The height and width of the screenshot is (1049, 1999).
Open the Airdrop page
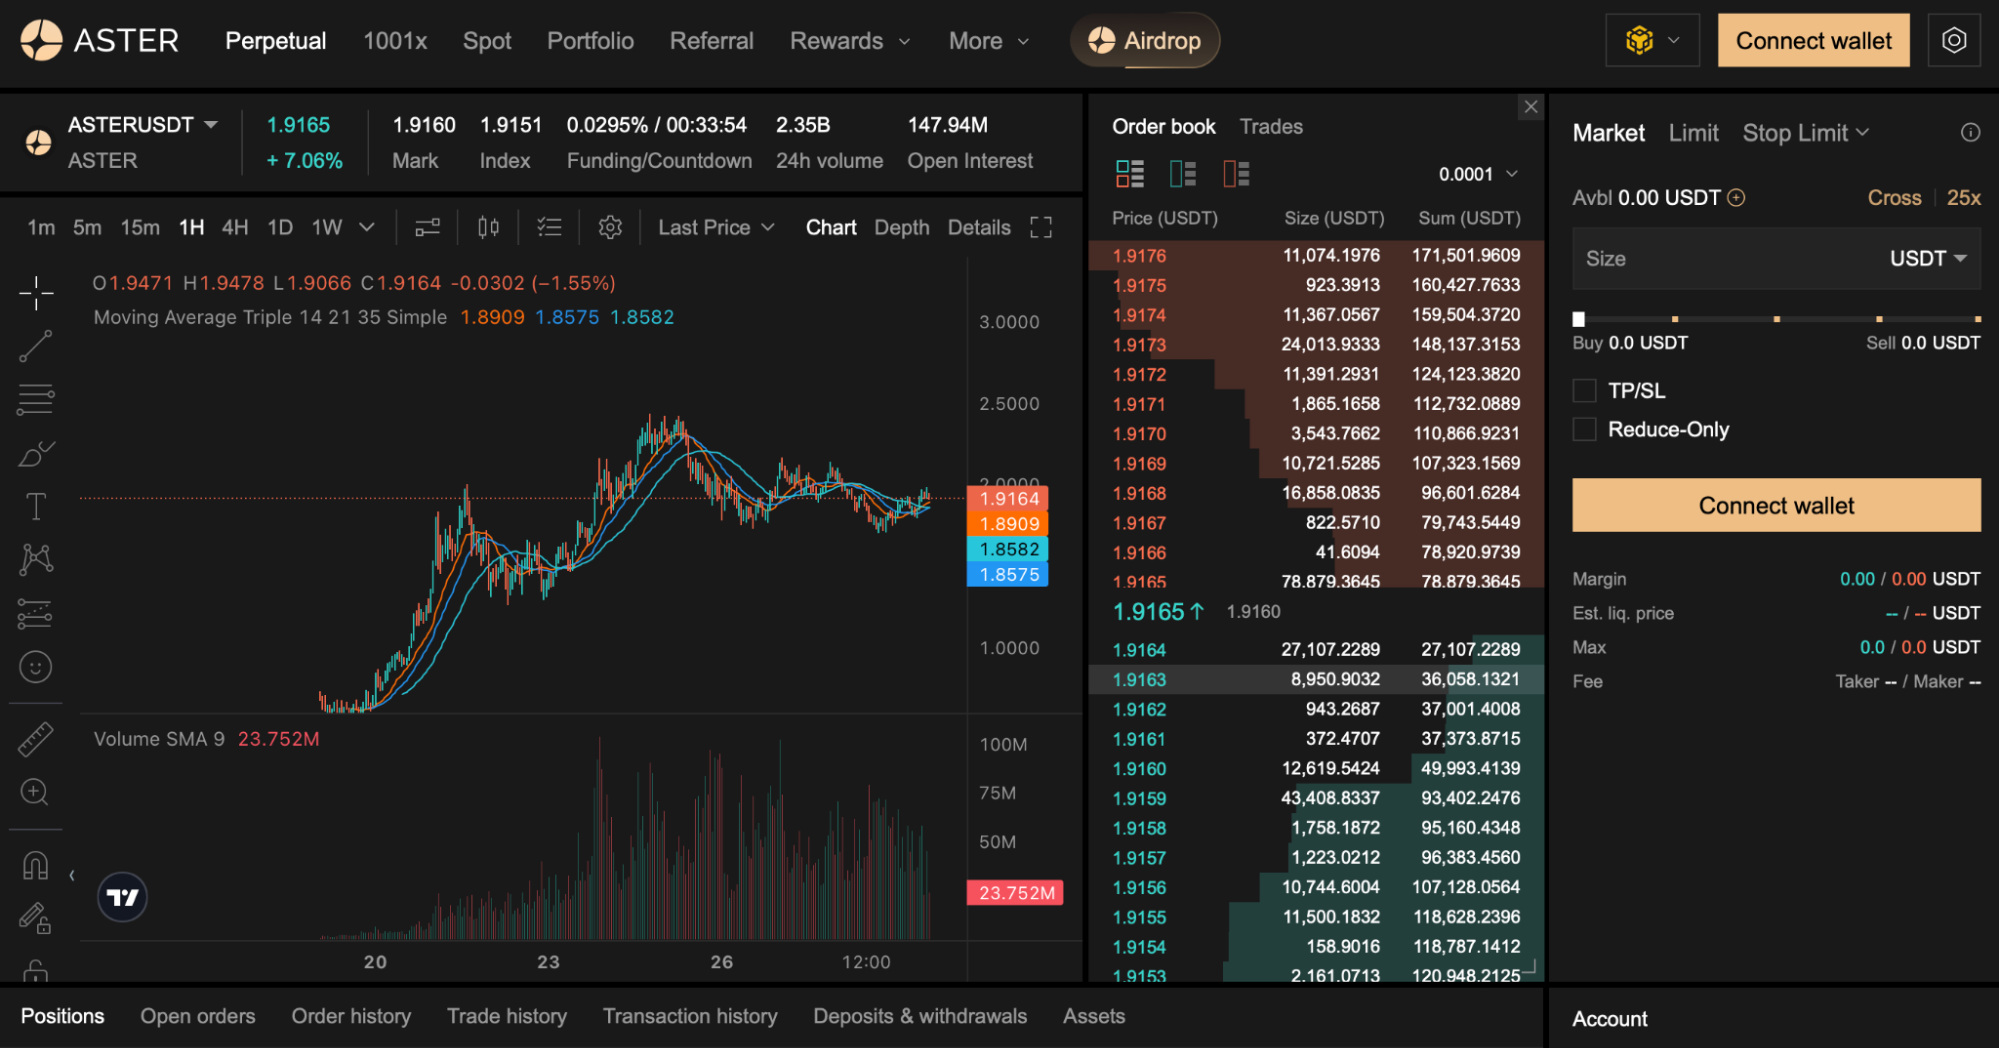coord(1144,40)
